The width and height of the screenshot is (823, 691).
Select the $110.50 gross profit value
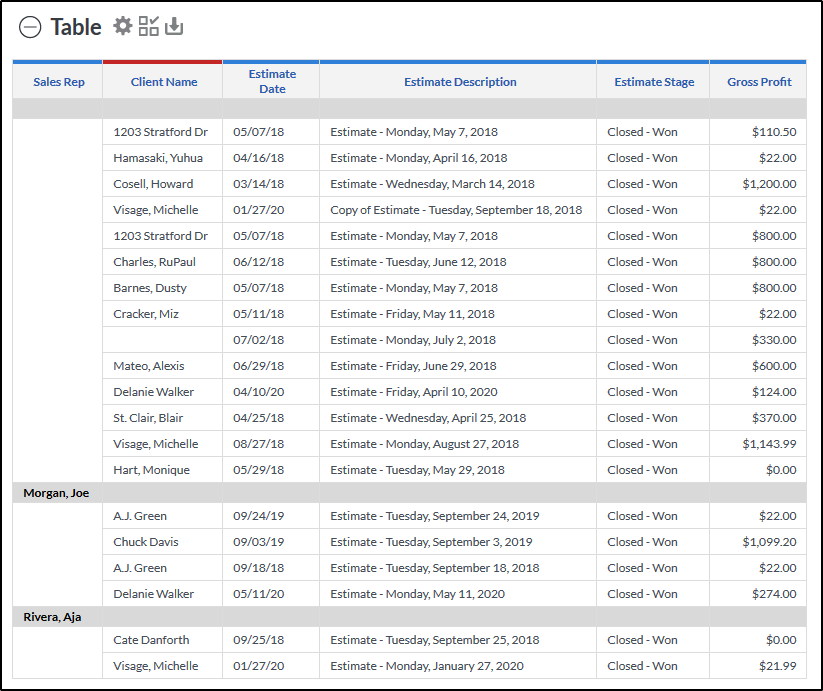pyautogui.click(x=774, y=132)
